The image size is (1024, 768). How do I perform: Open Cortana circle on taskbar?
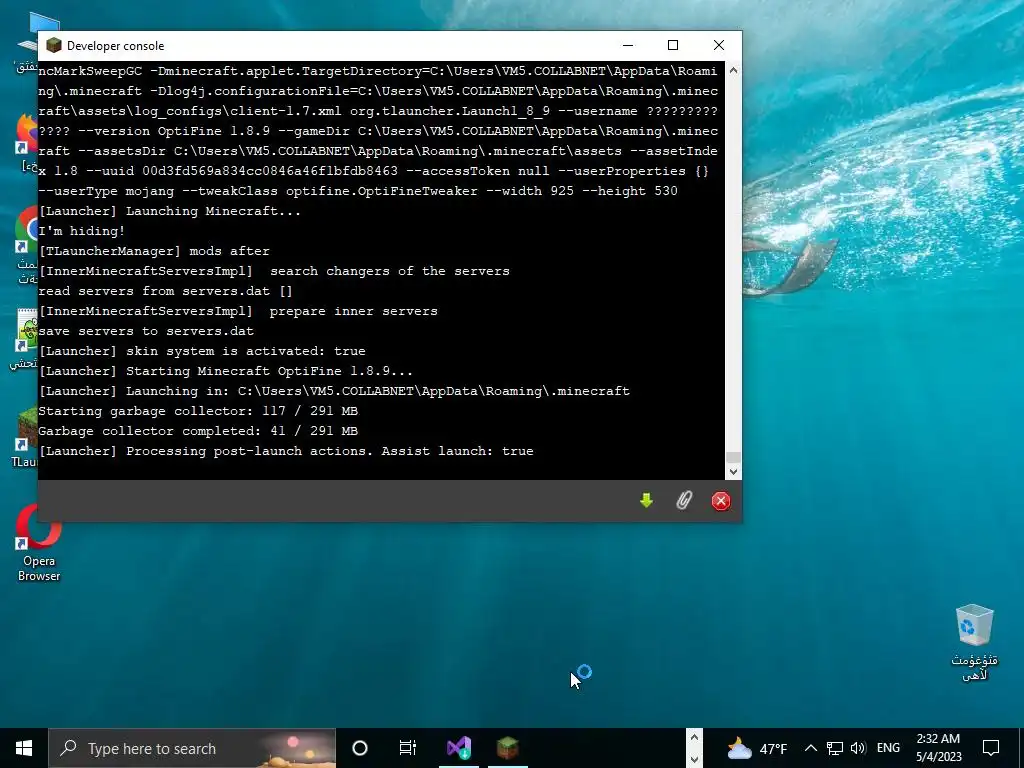tap(359, 748)
